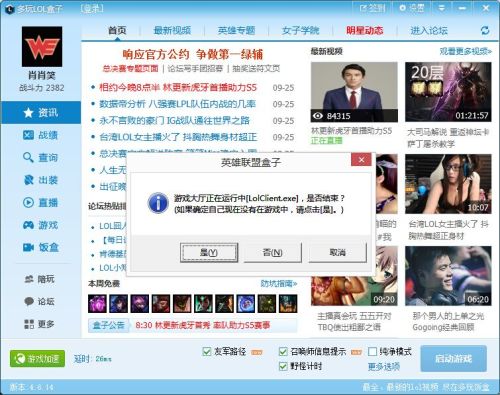Screen dimensions: 500x395
Task: Switch to the 英雄专题 tab
Action: pos(236,31)
